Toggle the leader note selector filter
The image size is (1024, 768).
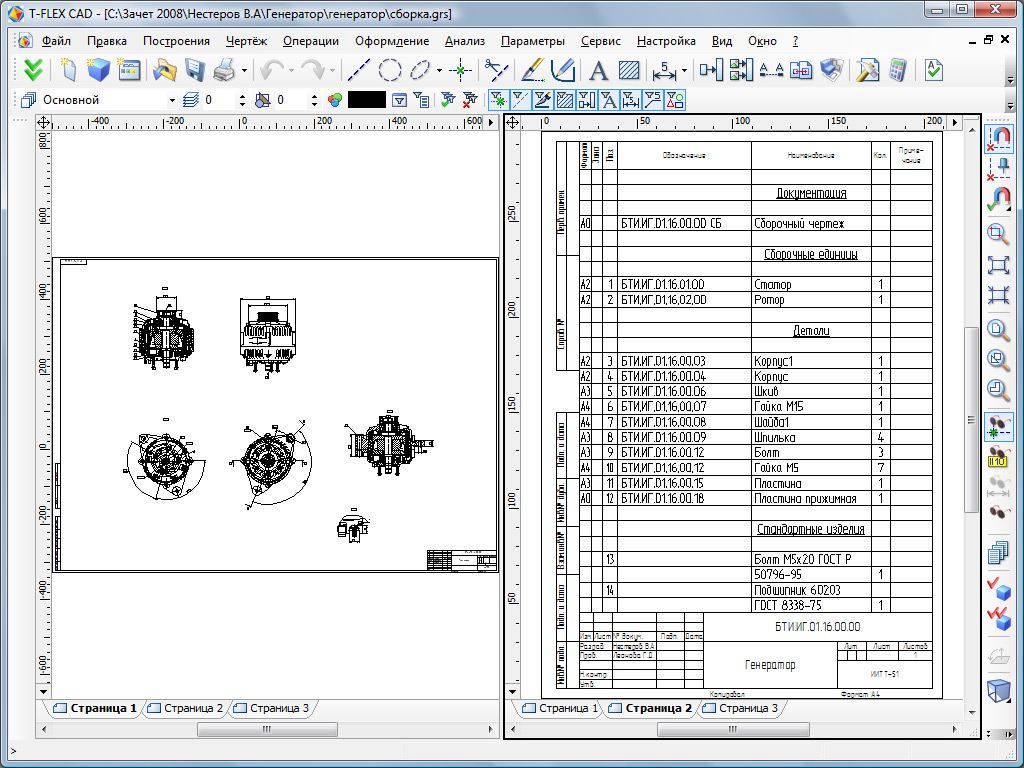652,100
